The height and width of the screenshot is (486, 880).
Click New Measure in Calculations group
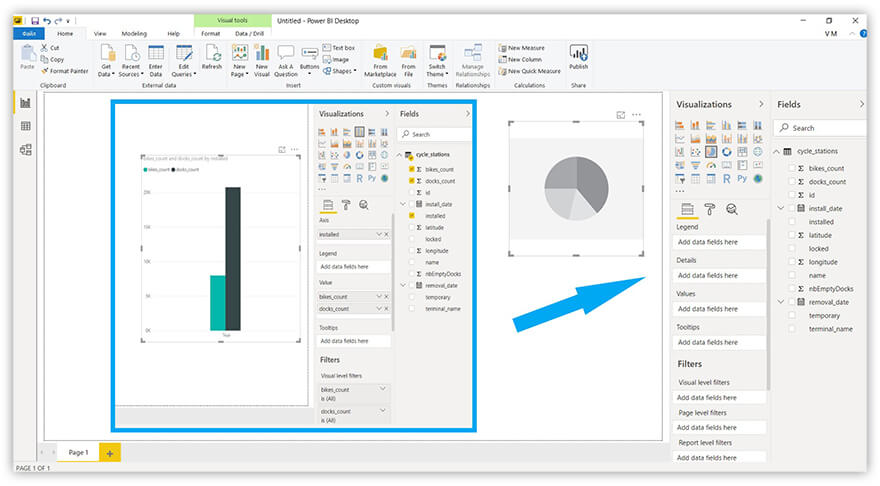click(x=521, y=48)
